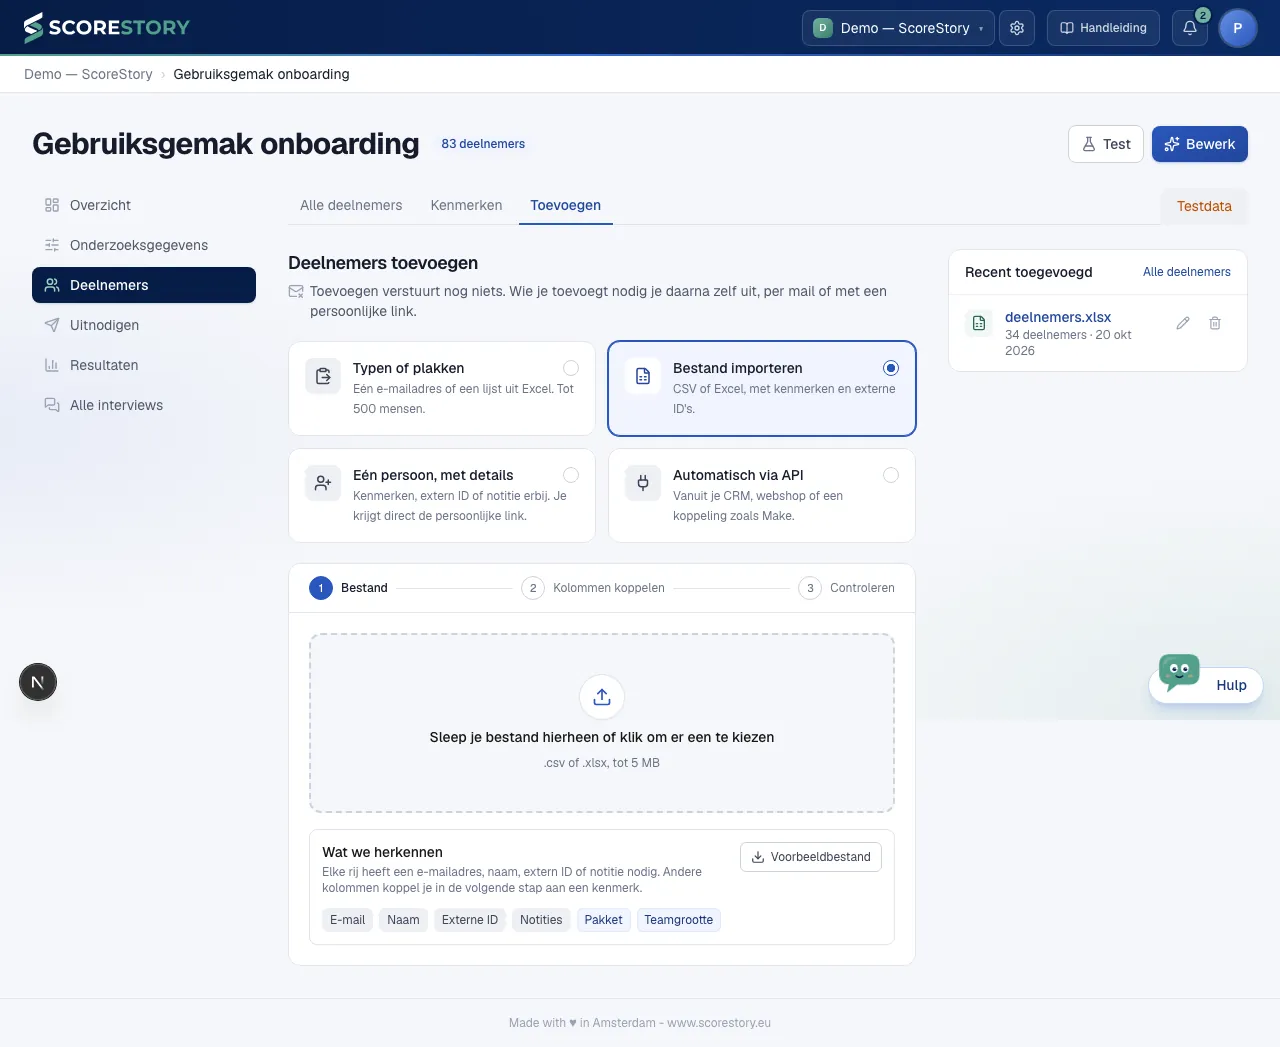Click the file icon beside deelnemers.xlsx
This screenshot has height=1047, width=1280.
tap(979, 323)
